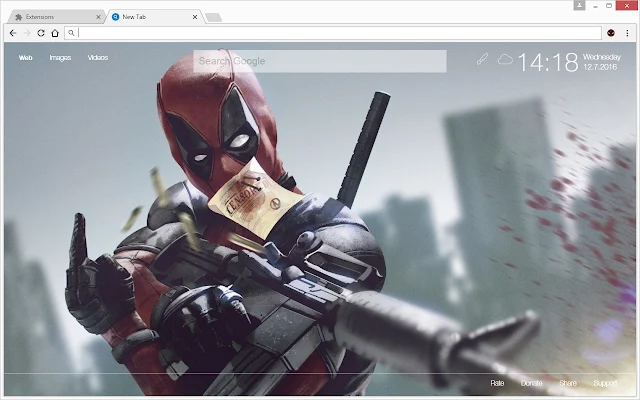This screenshot has width=640, height=400.
Task: Close the Extensions tab
Action: pos(98,17)
